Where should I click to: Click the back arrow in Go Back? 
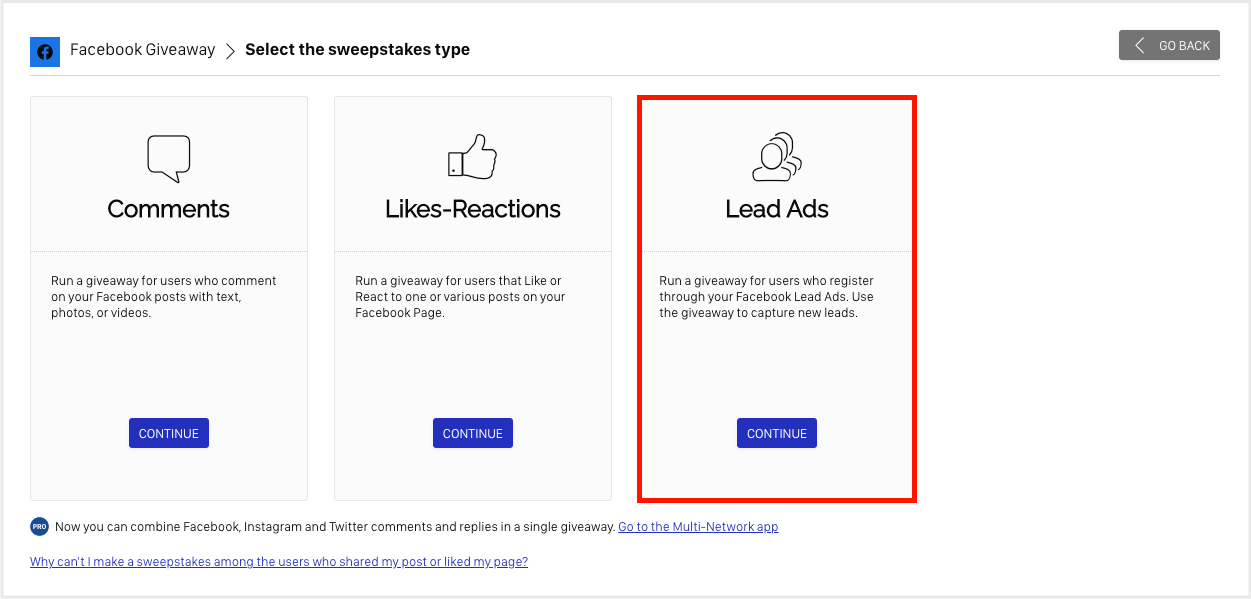[1139, 45]
